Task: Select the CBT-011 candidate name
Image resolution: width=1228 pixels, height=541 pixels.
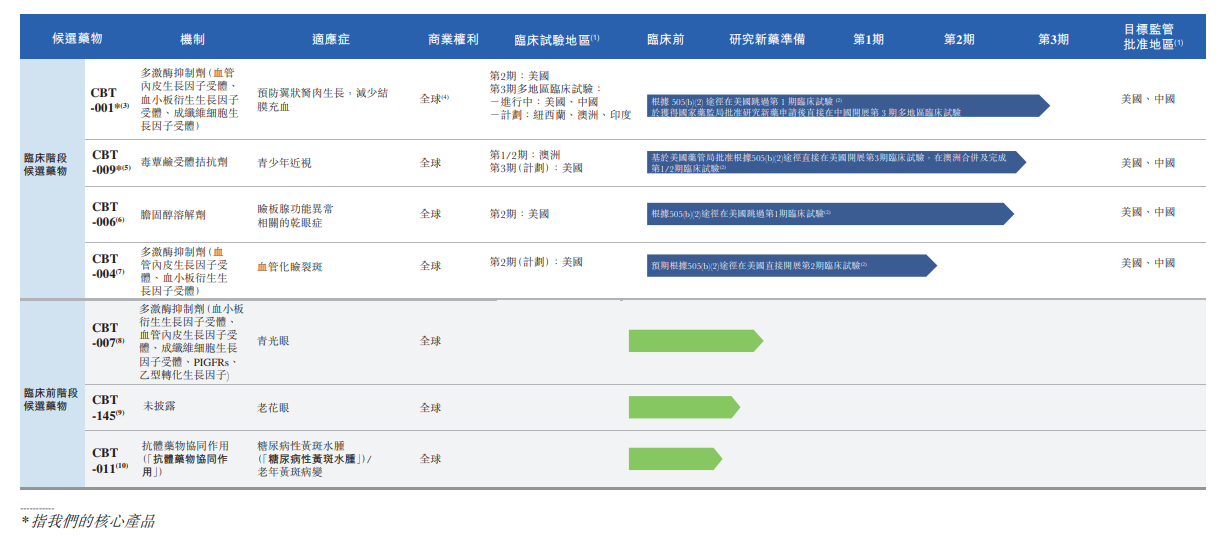Action: click(110, 459)
